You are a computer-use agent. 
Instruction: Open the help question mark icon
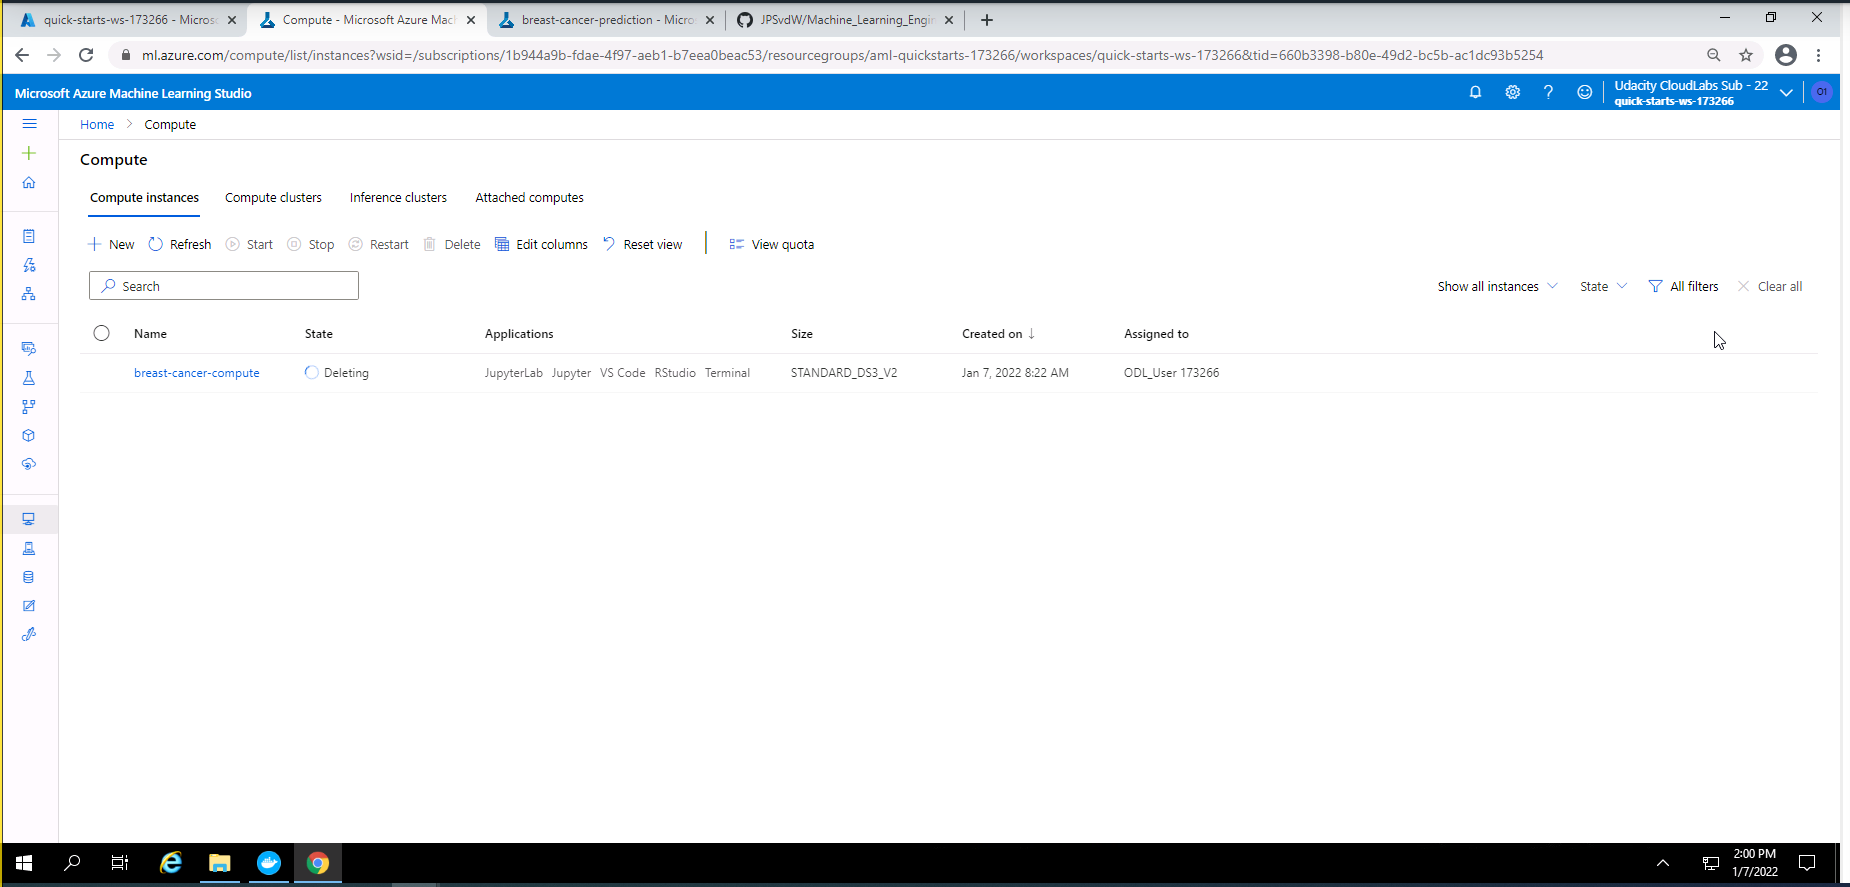[1548, 92]
